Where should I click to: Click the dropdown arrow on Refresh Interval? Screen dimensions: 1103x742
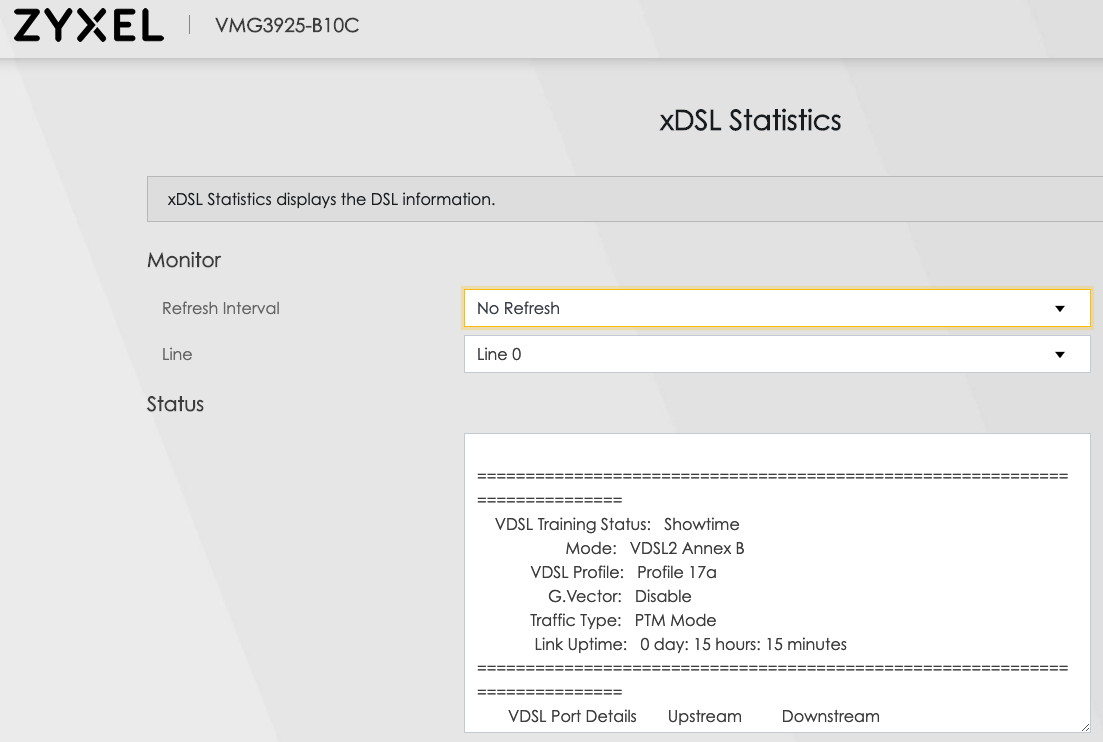tap(1059, 308)
